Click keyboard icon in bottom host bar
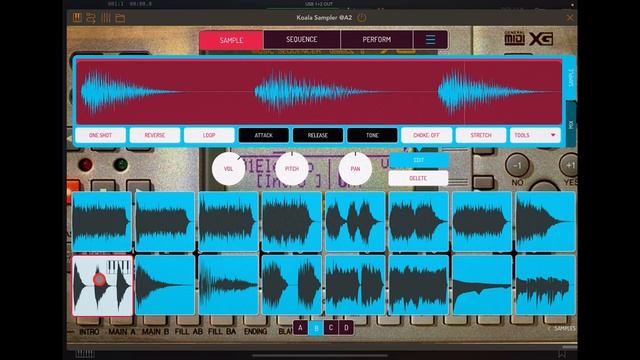This screenshot has height=360, width=640. [x=85, y=353]
